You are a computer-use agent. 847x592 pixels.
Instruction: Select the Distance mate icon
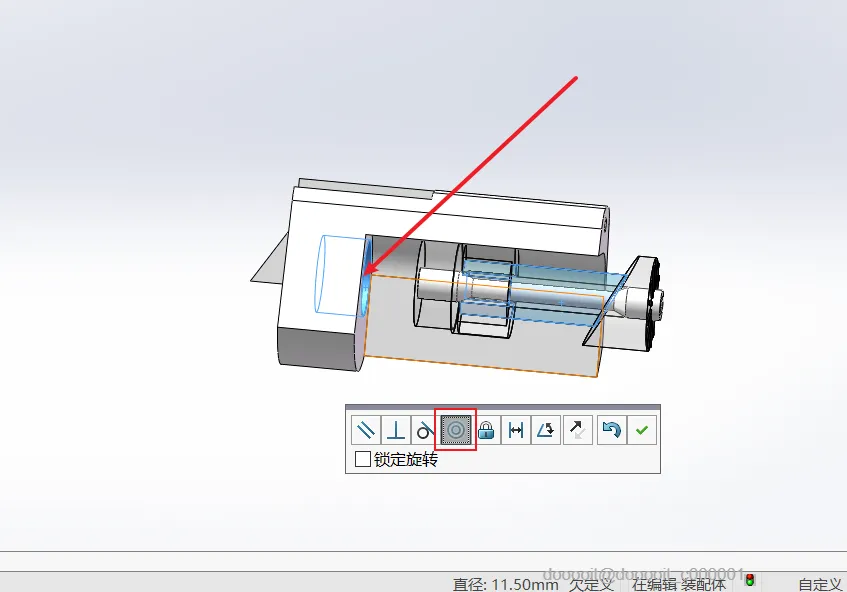coord(516,430)
